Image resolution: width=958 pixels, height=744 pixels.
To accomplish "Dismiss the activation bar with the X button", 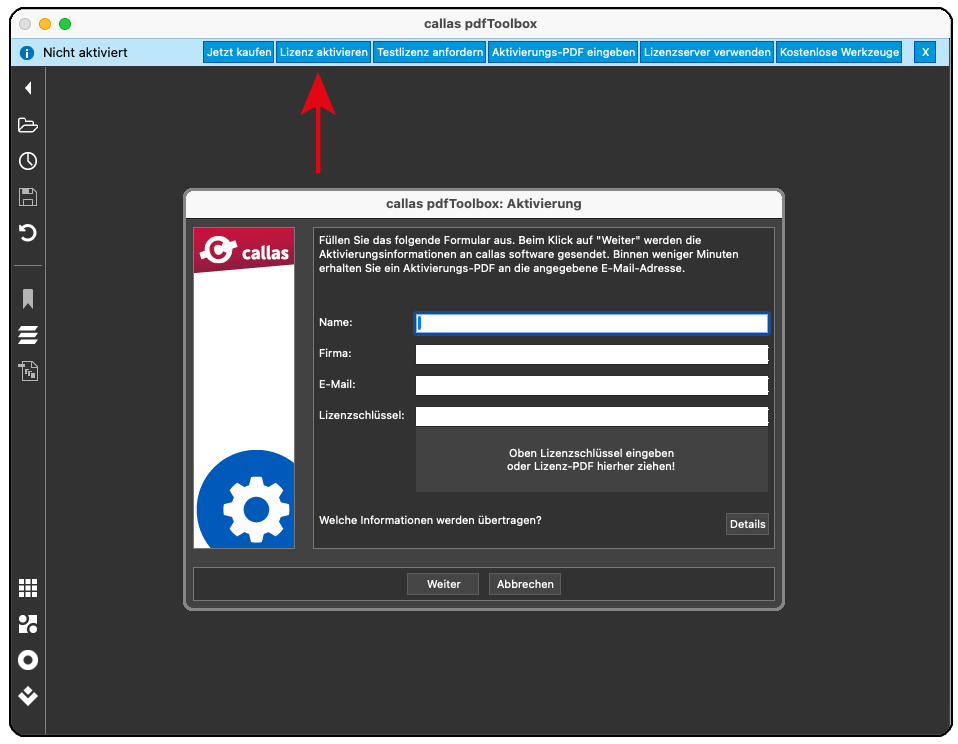I will pyautogui.click(x=925, y=52).
